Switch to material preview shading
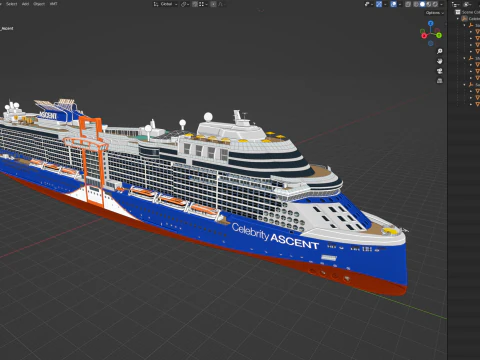This screenshot has height=360, width=480. point(429,4)
